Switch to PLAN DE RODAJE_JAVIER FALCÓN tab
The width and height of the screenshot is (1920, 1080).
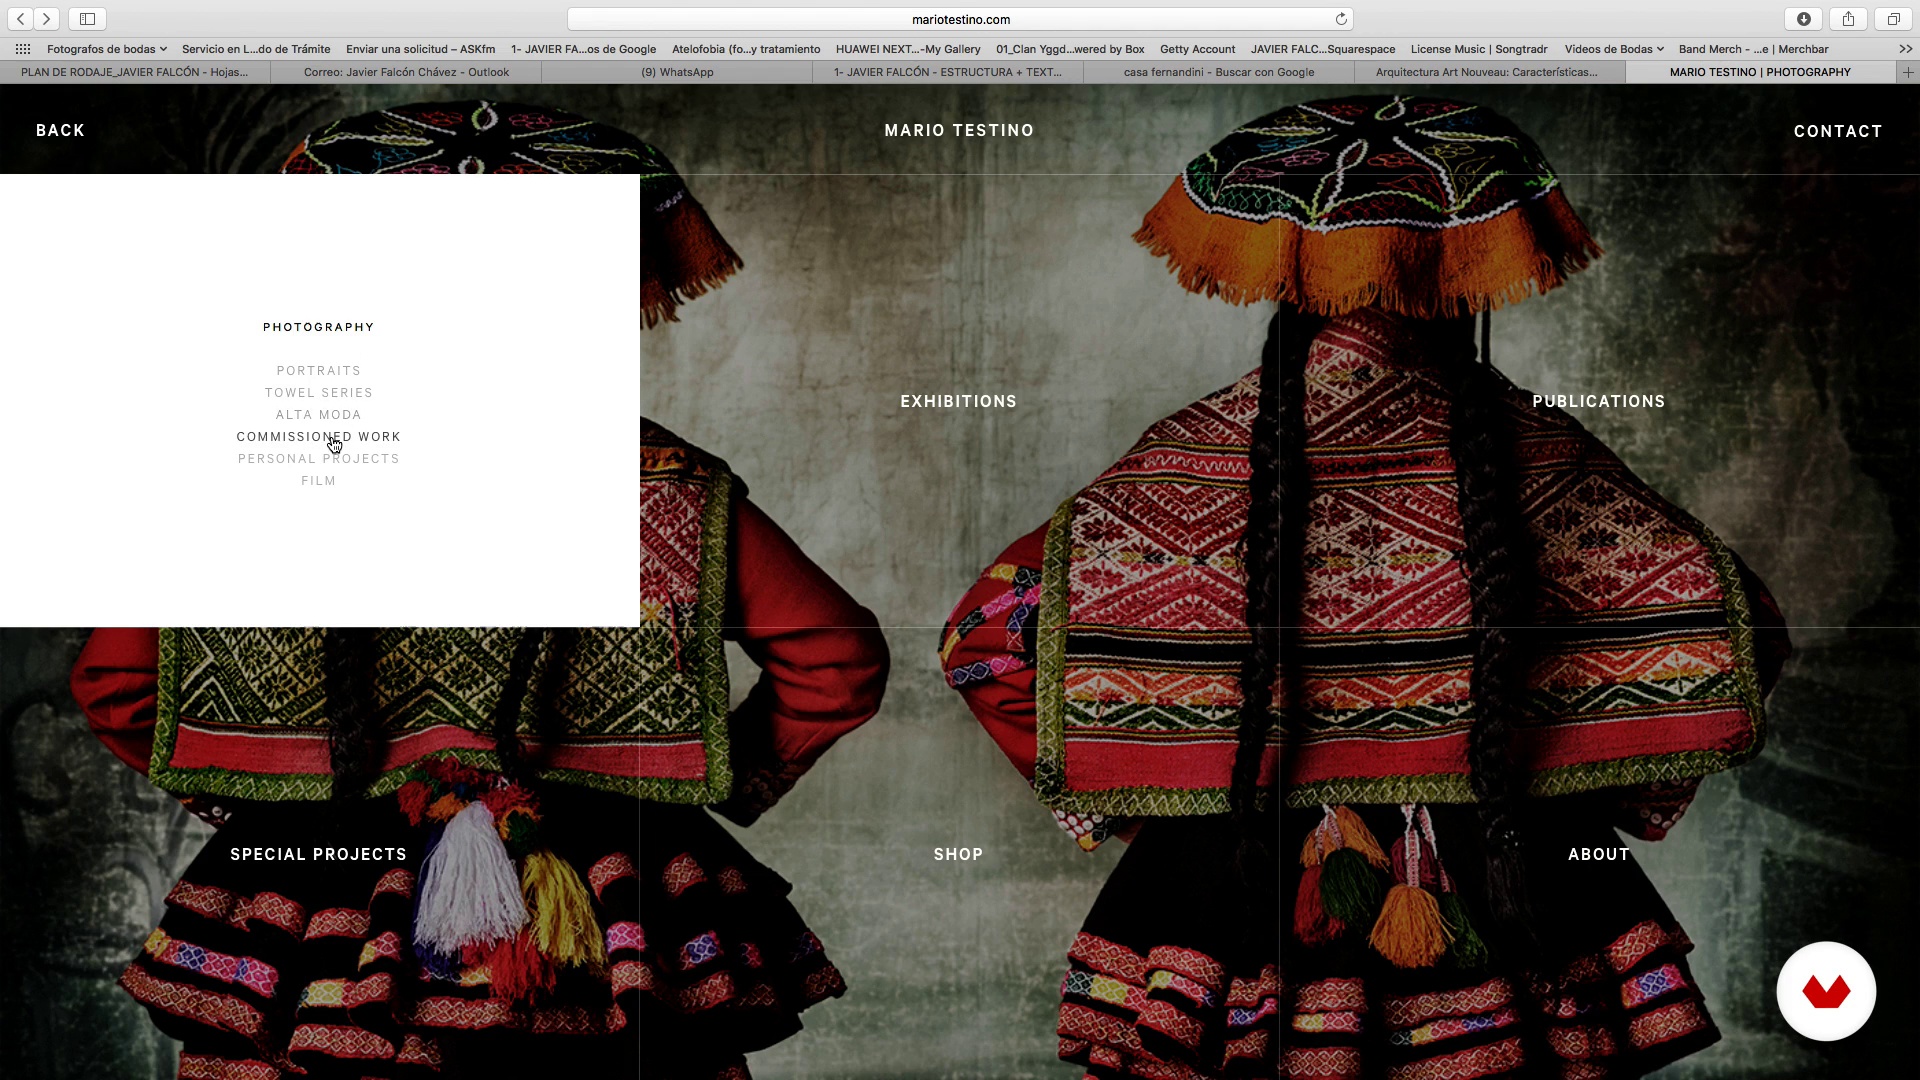click(x=135, y=72)
